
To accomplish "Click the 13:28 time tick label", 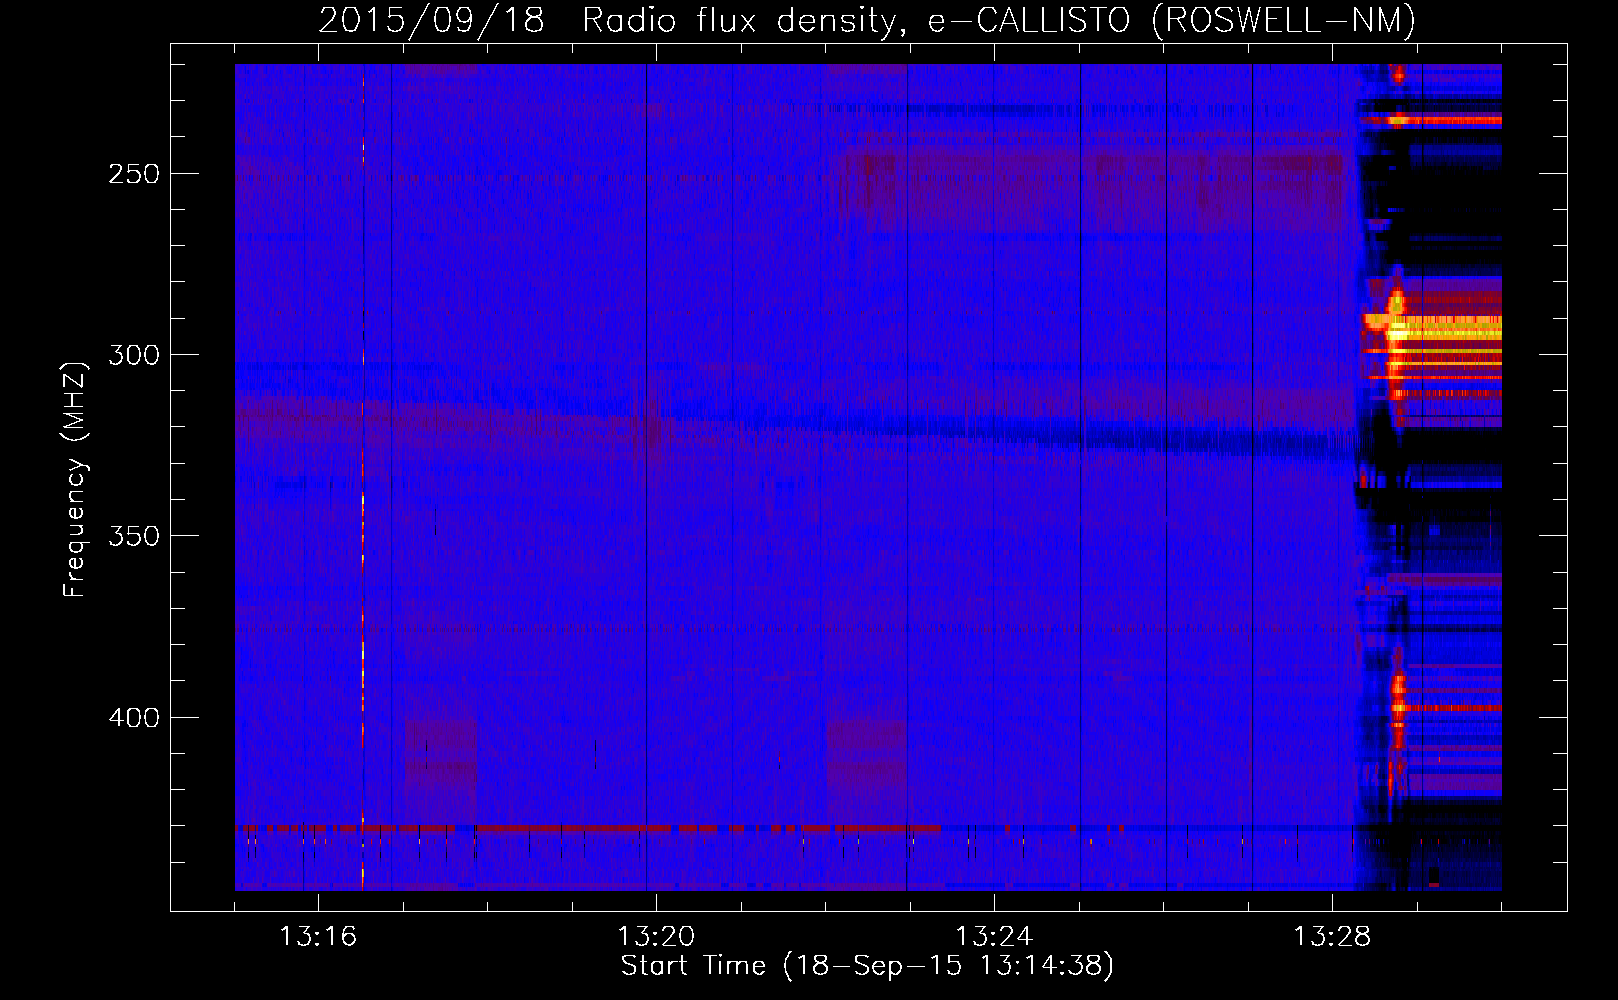I will (x=1332, y=937).
